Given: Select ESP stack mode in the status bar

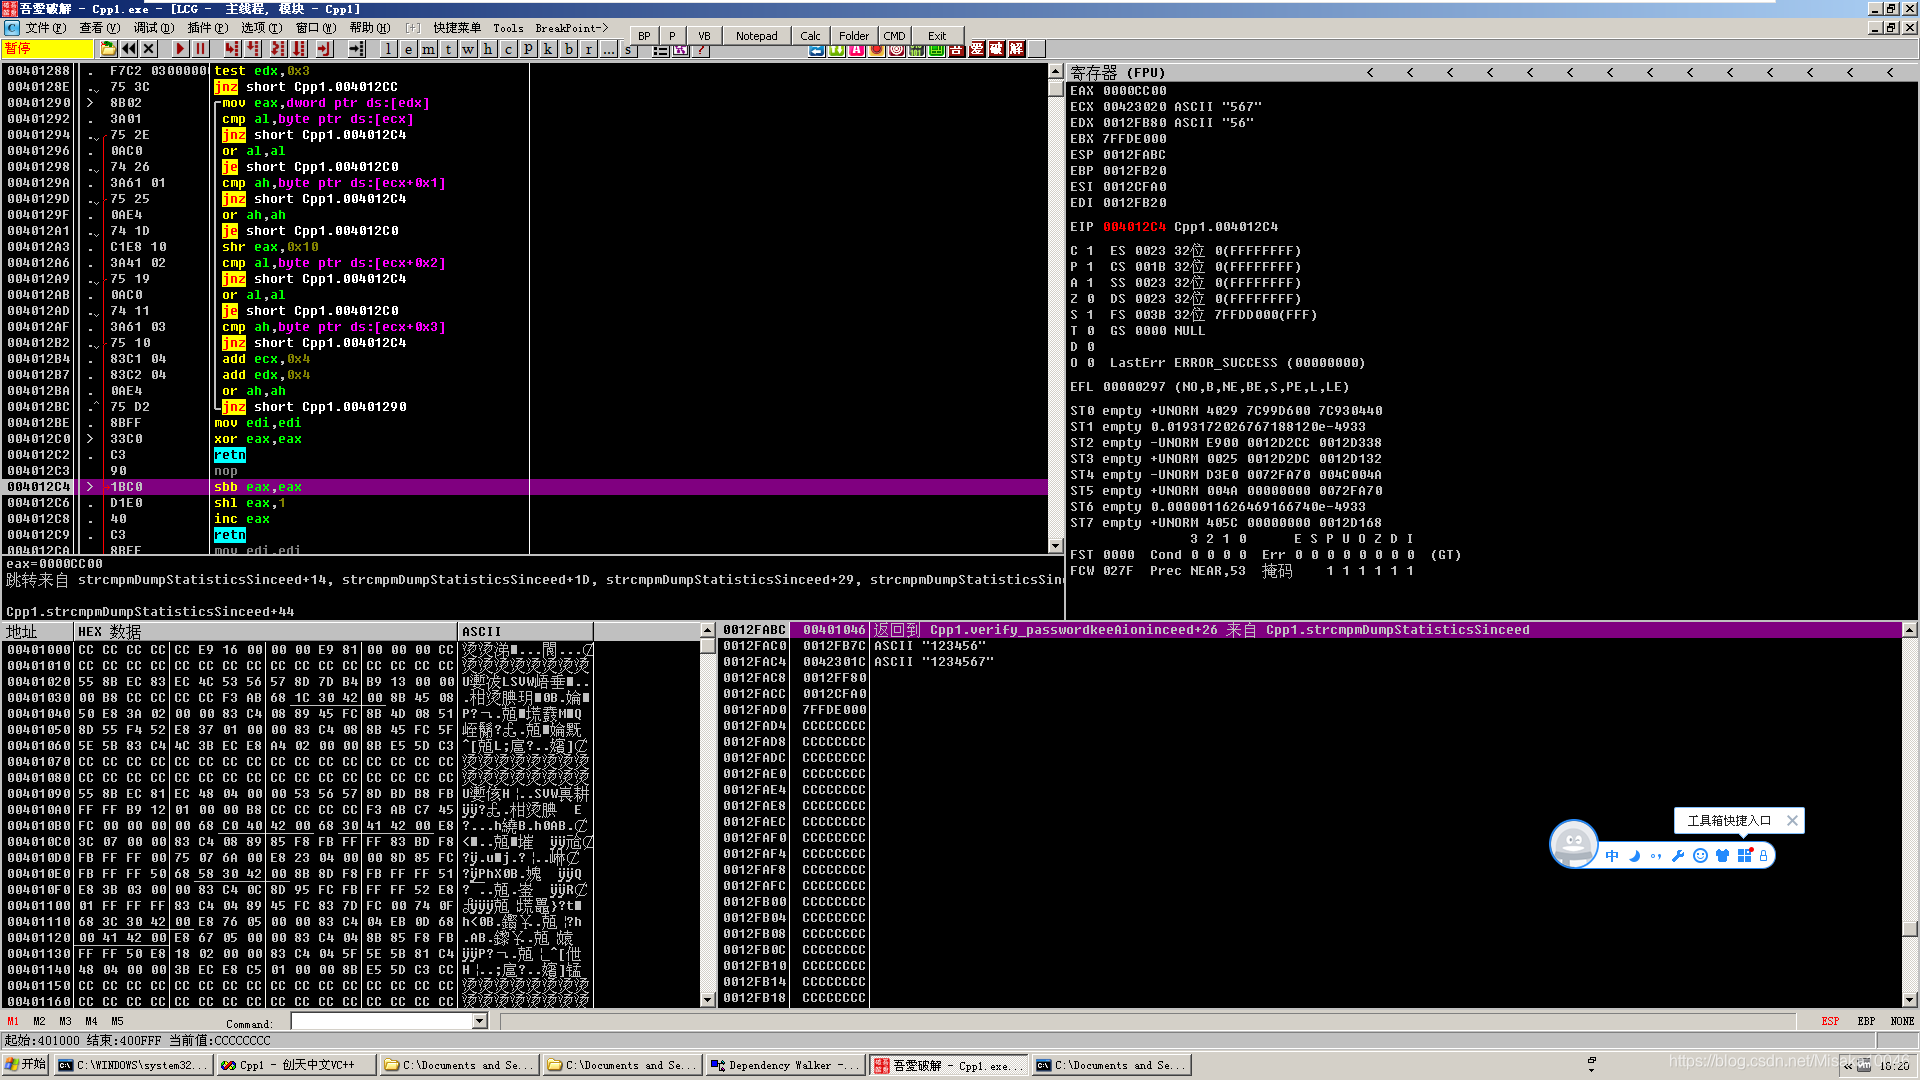Looking at the screenshot, I should [1830, 1021].
